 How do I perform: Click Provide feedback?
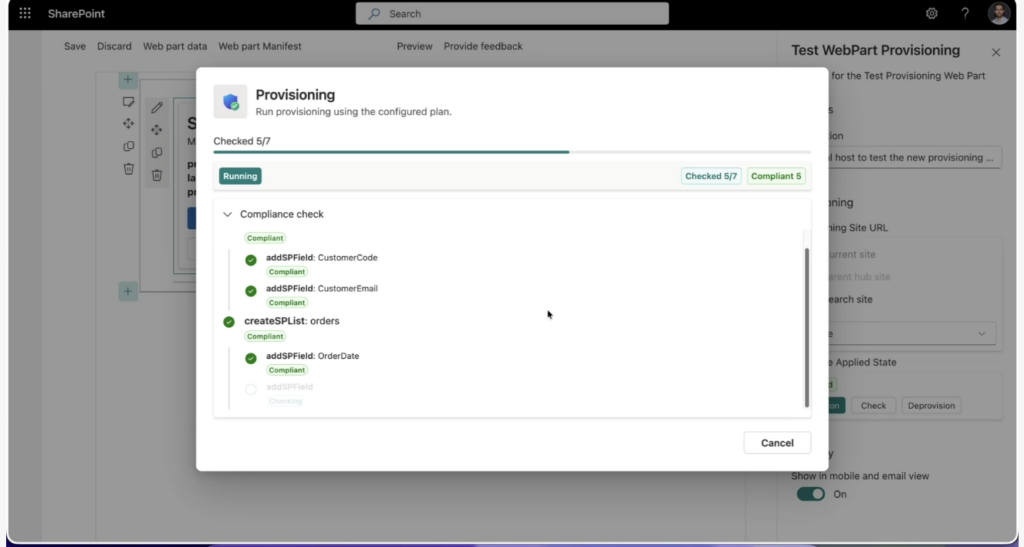(483, 46)
